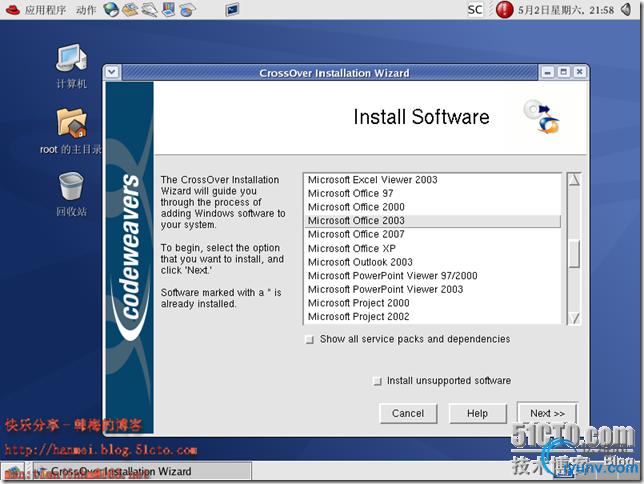This screenshot has height=484, width=644.
Task: Launch the word processor pen icon in panel
Action: 150,9
